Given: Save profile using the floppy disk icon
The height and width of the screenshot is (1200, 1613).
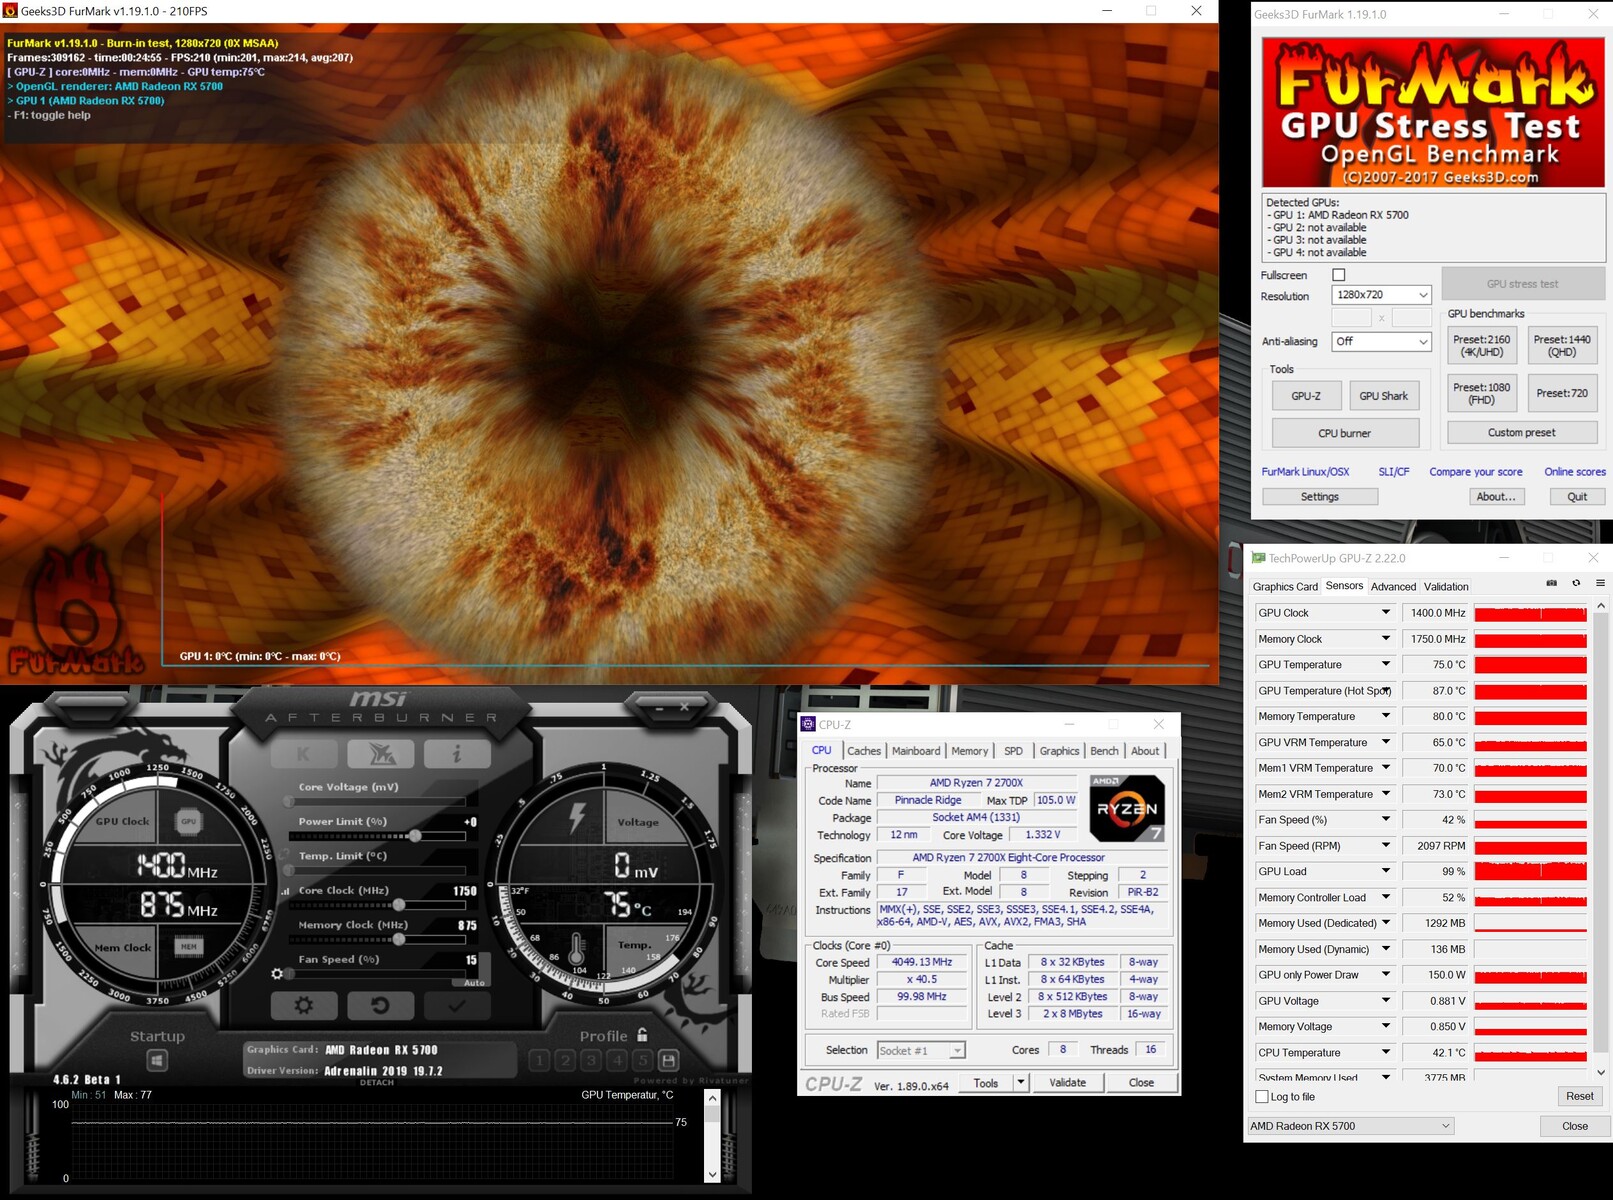Looking at the screenshot, I should click(x=669, y=1060).
